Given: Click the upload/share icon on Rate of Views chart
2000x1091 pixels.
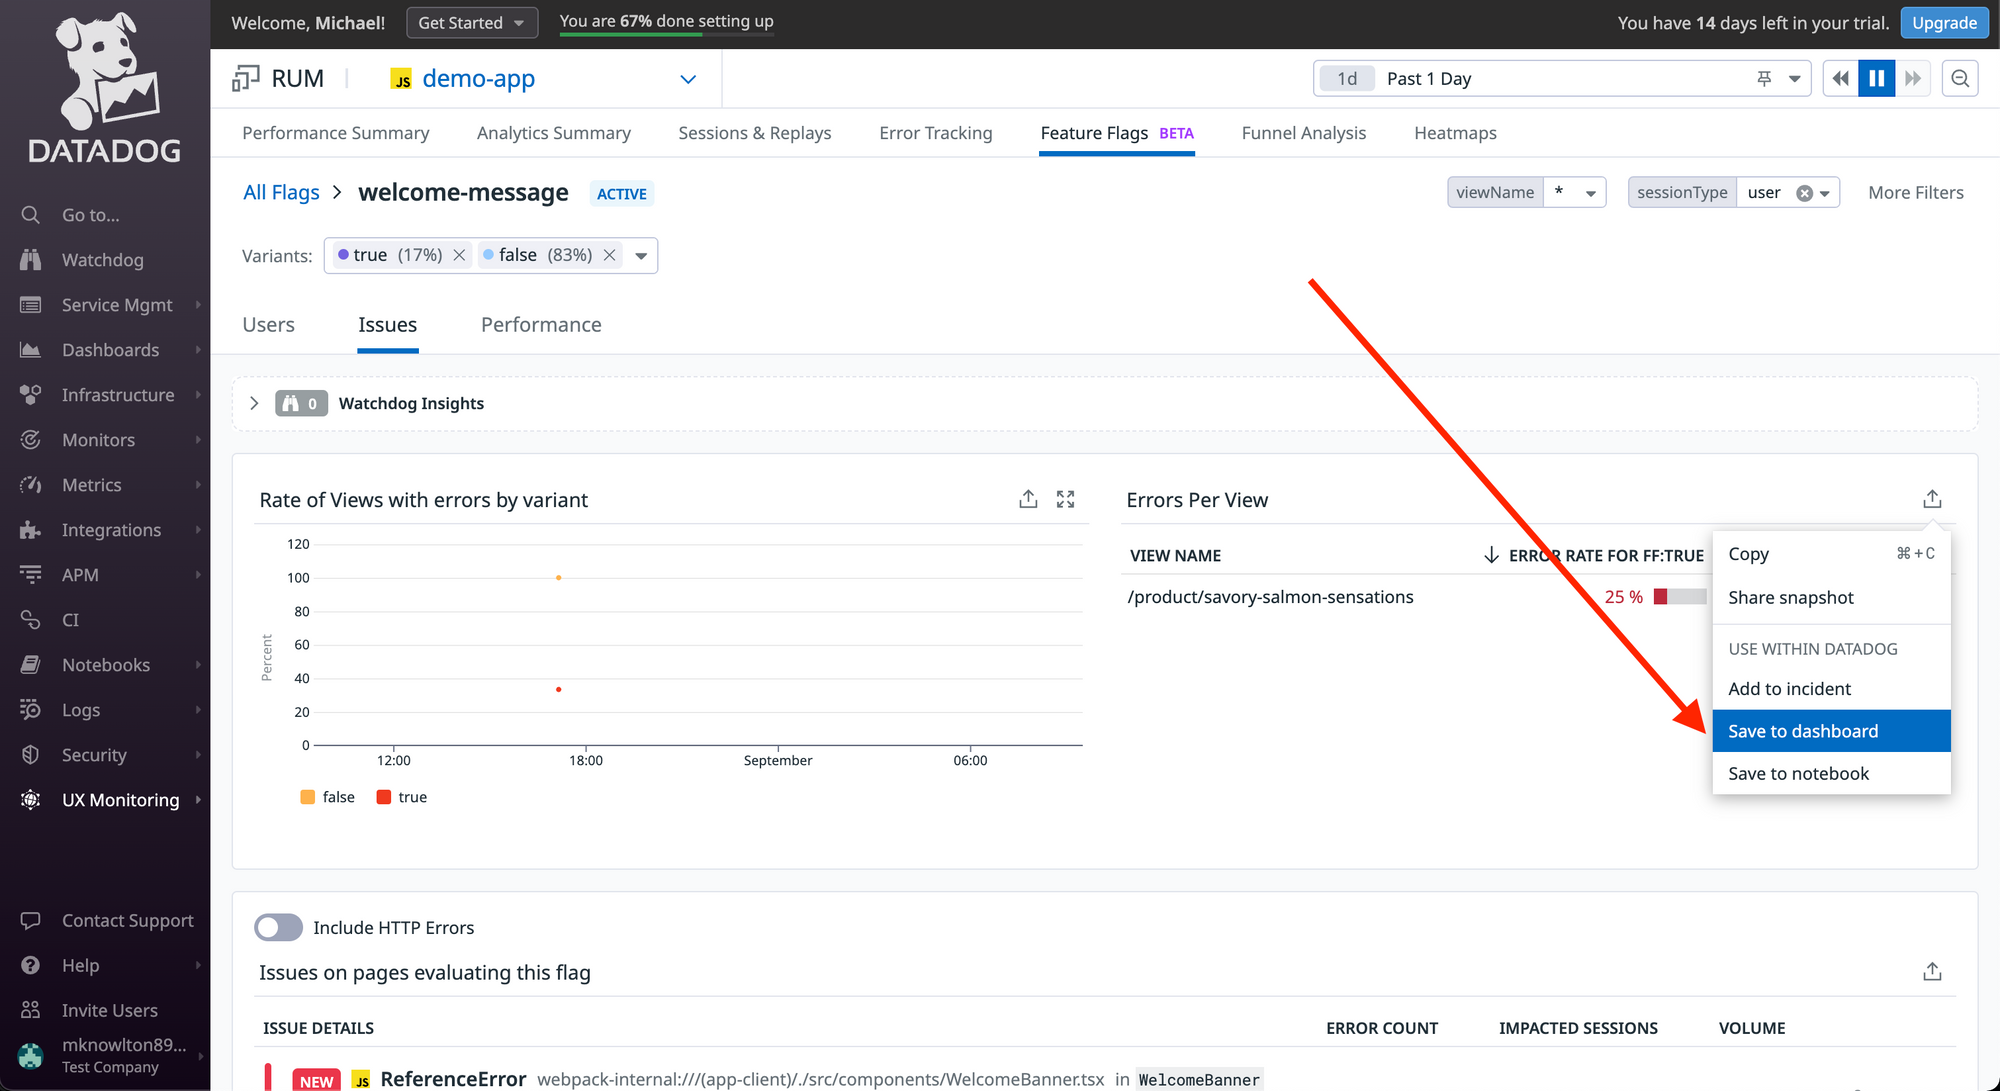Looking at the screenshot, I should tap(1029, 497).
